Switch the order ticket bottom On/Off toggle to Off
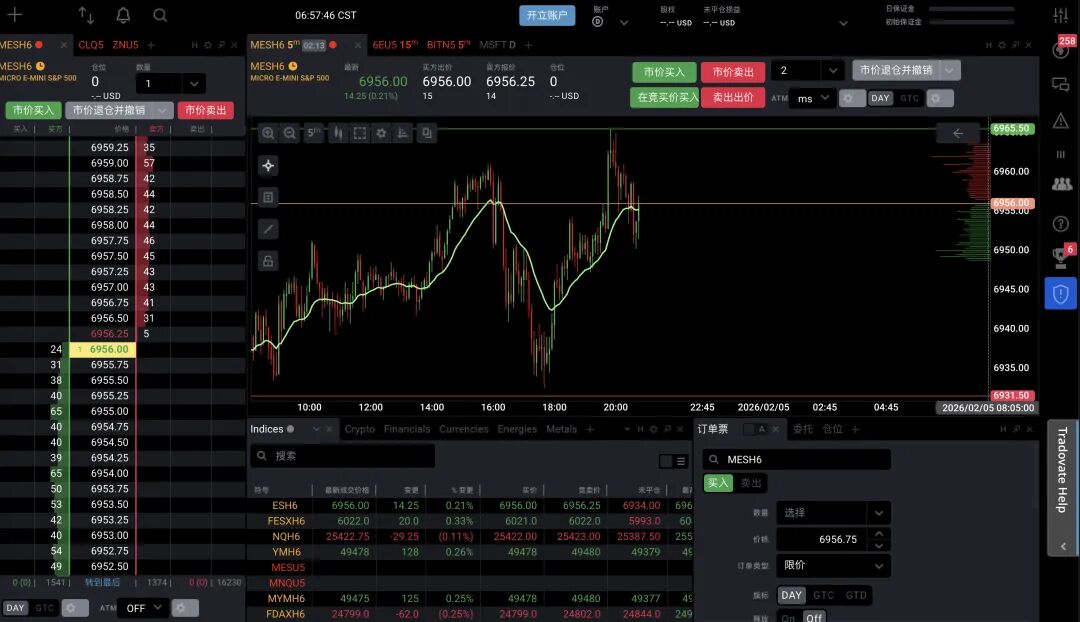Image resolution: width=1080 pixels, height=622 pixels. coord(814,618)
